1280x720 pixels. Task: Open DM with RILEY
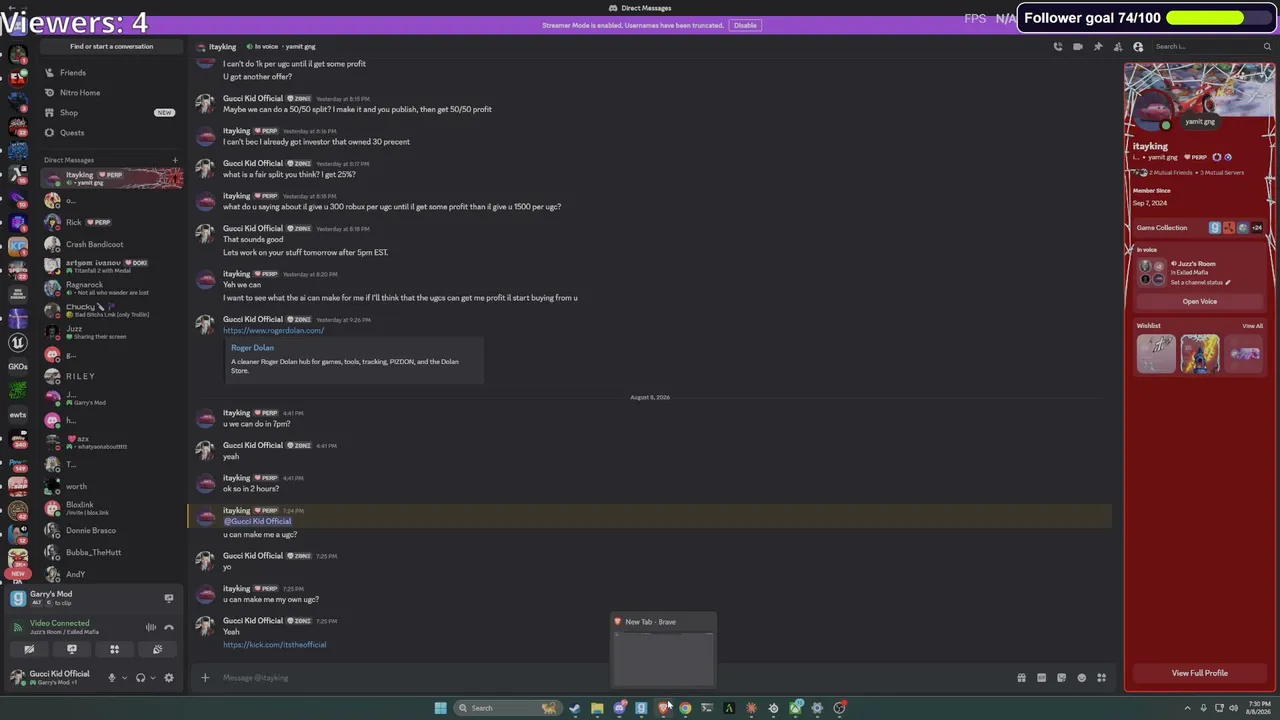112,376
